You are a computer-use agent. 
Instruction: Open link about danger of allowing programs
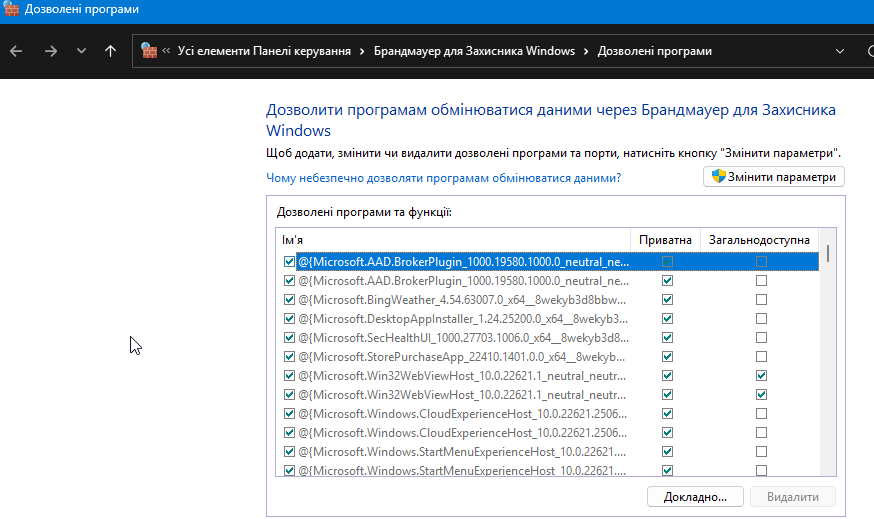(x=443, y=178)
